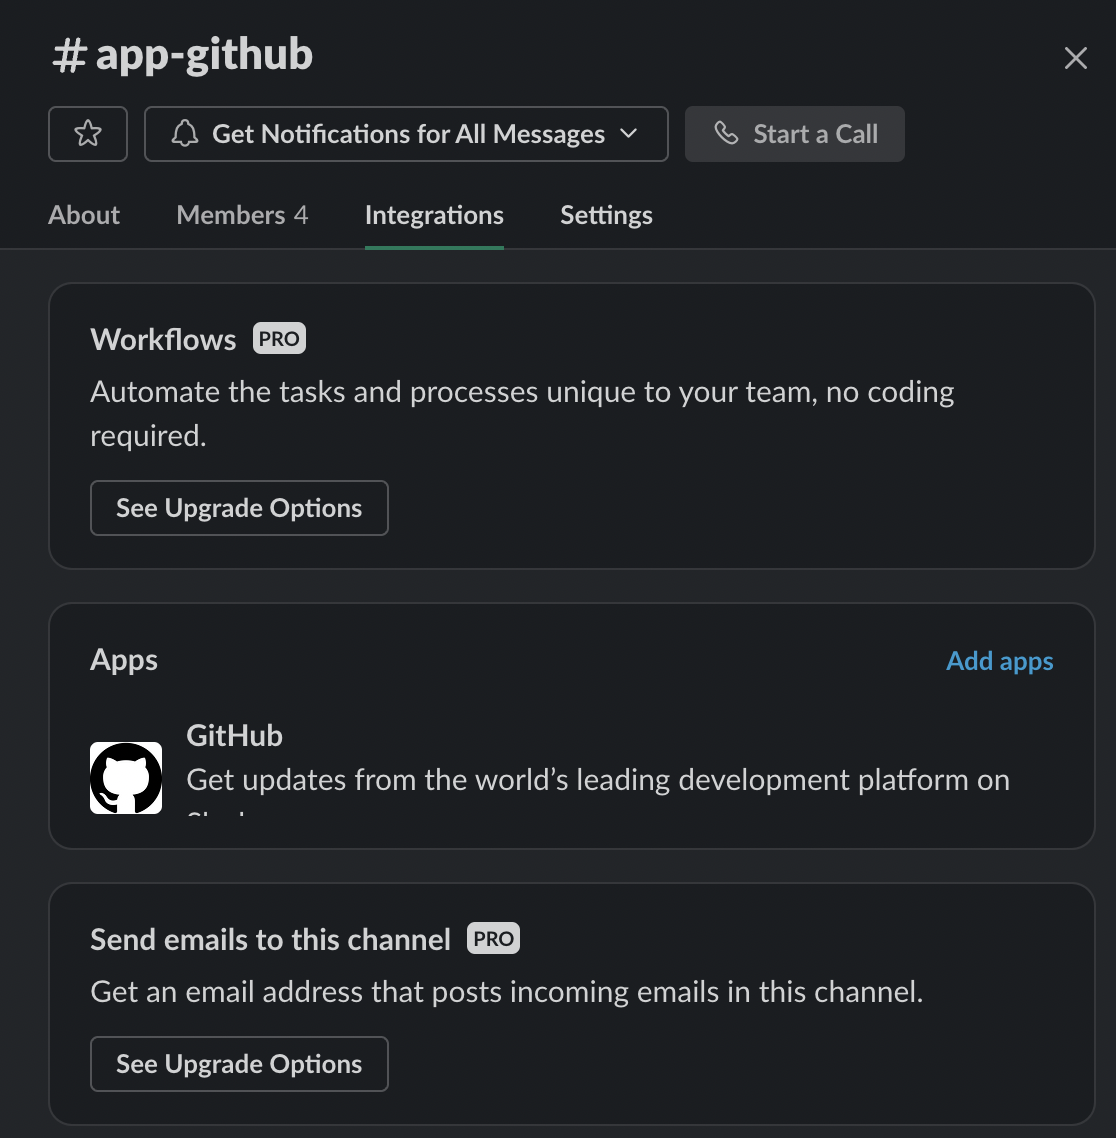This screenshot has width=1116, height=1138.
Task: Open the GitHub app icon
Action: [126, 777]
